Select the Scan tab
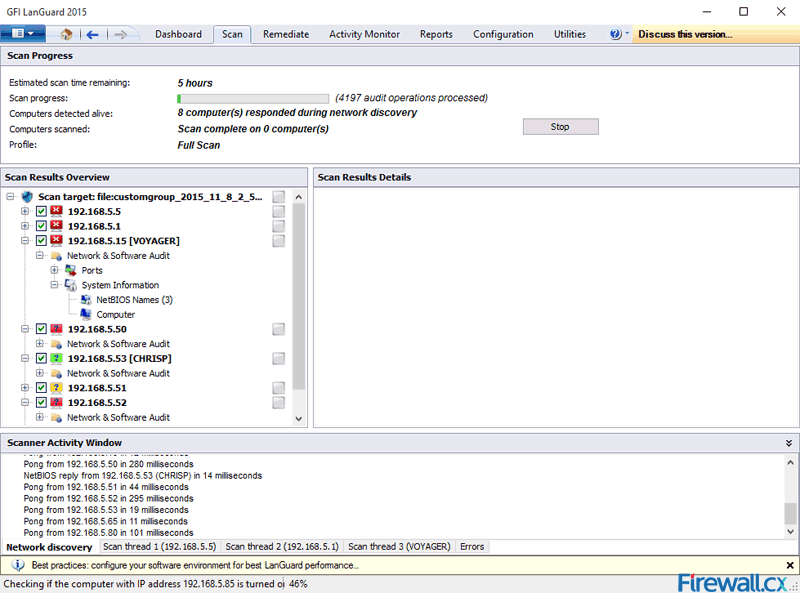Image resolution: width=800 pixels, height=593 pixels. pos(232,34)
